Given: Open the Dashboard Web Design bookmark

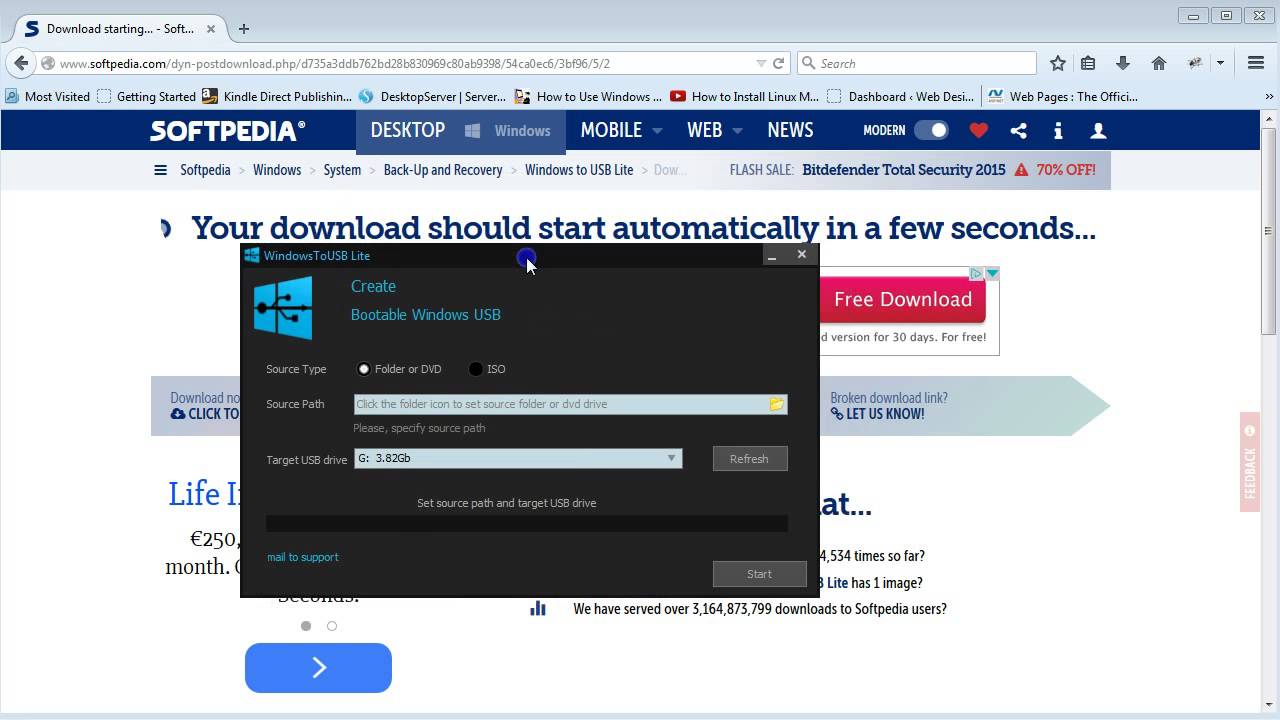Looking at the screenshot, I should tap(900, 97).
